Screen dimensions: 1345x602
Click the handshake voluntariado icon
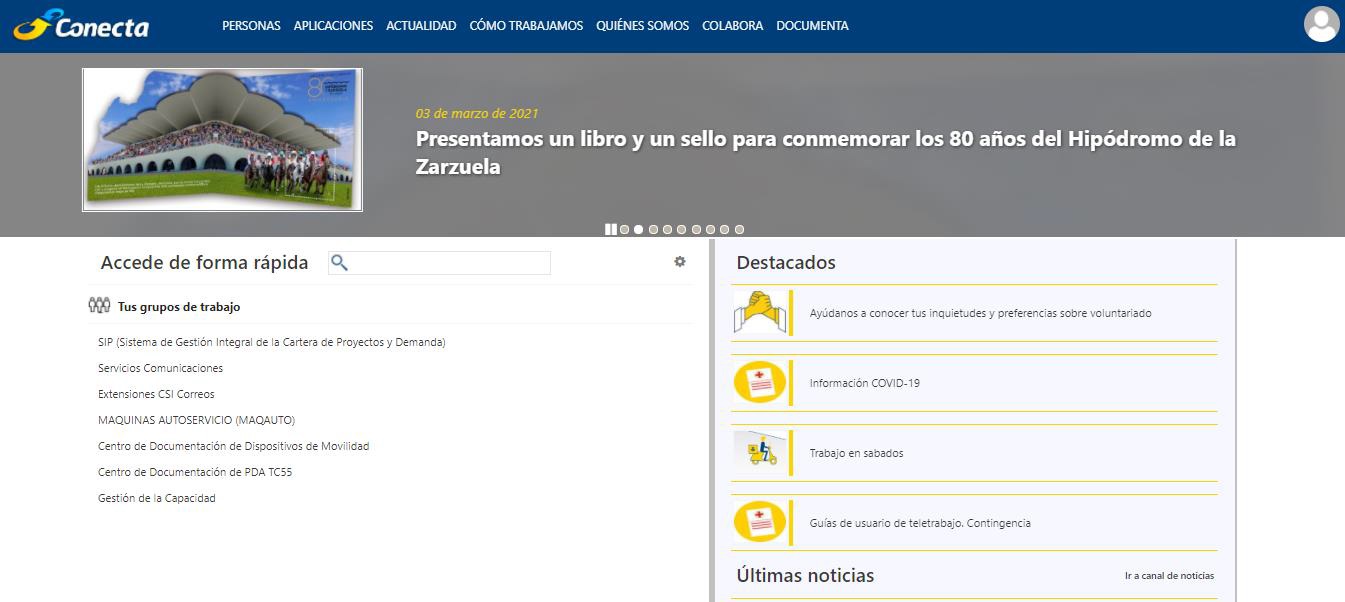(x=759, y=313)
